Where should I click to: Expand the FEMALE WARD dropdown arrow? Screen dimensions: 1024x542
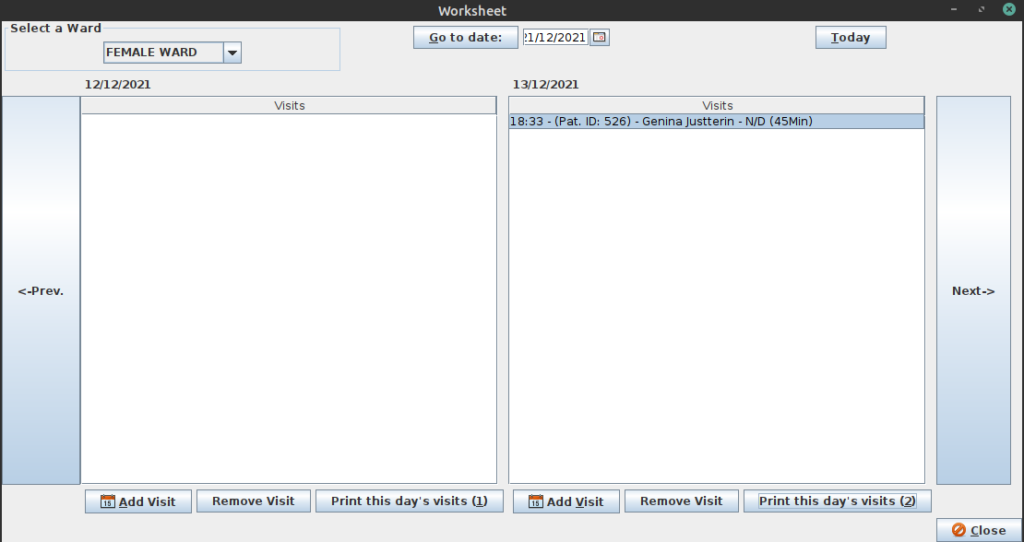[x=232, y=53]
